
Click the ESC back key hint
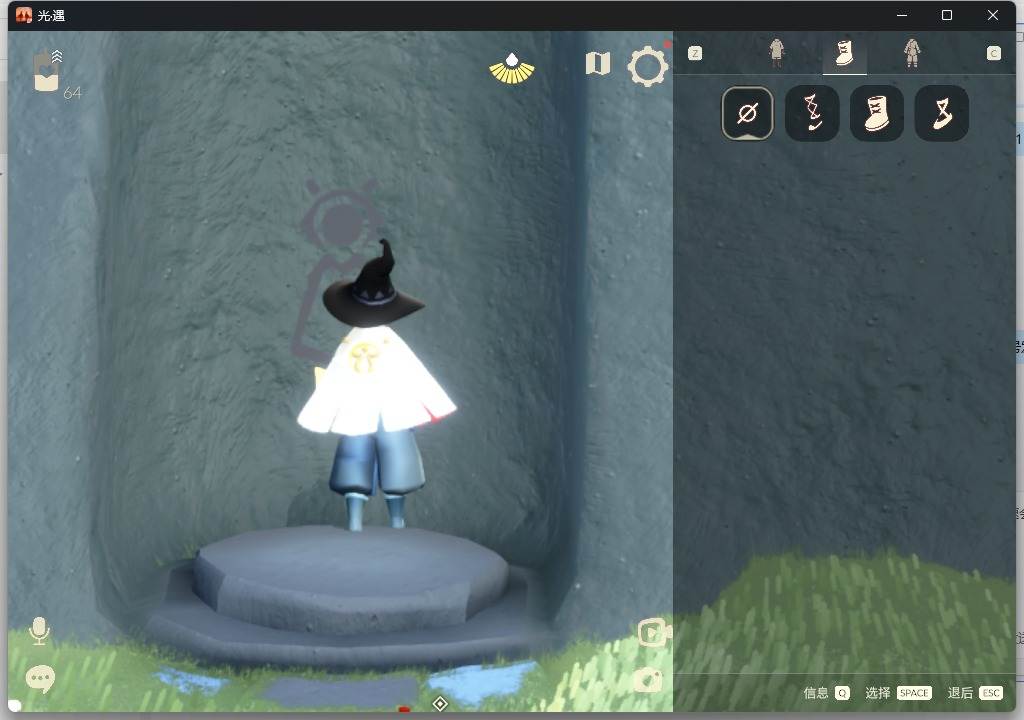click(x=991, y=693)
